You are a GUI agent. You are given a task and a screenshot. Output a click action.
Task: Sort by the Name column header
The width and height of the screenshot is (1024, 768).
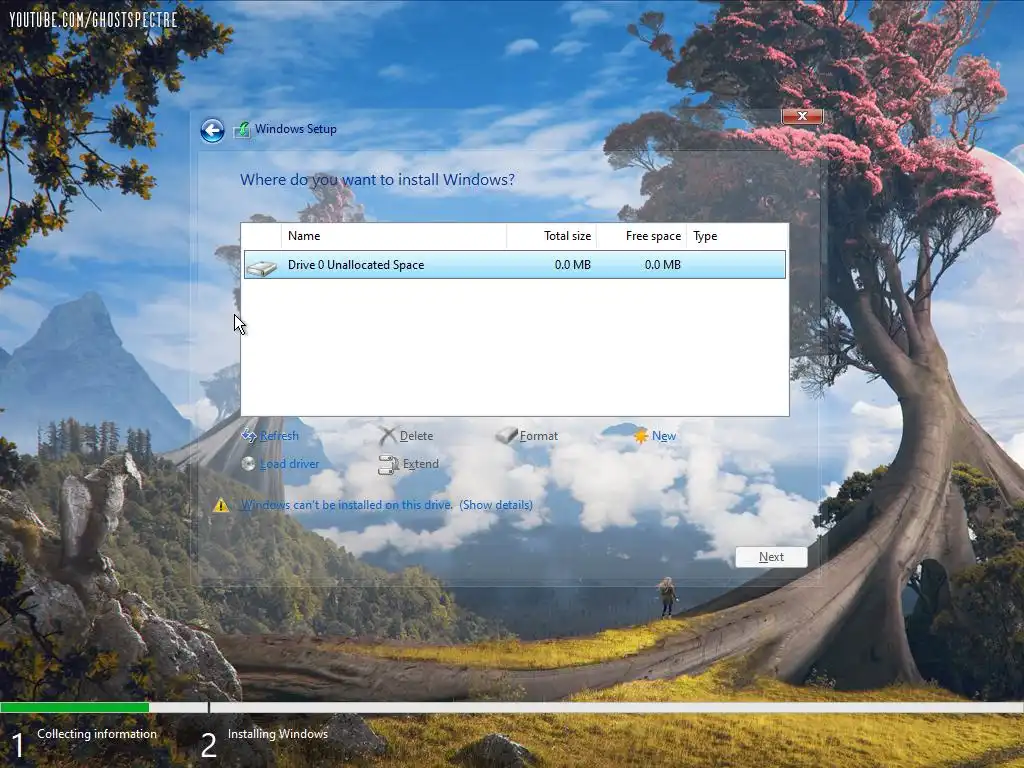(x=394, y=236)
